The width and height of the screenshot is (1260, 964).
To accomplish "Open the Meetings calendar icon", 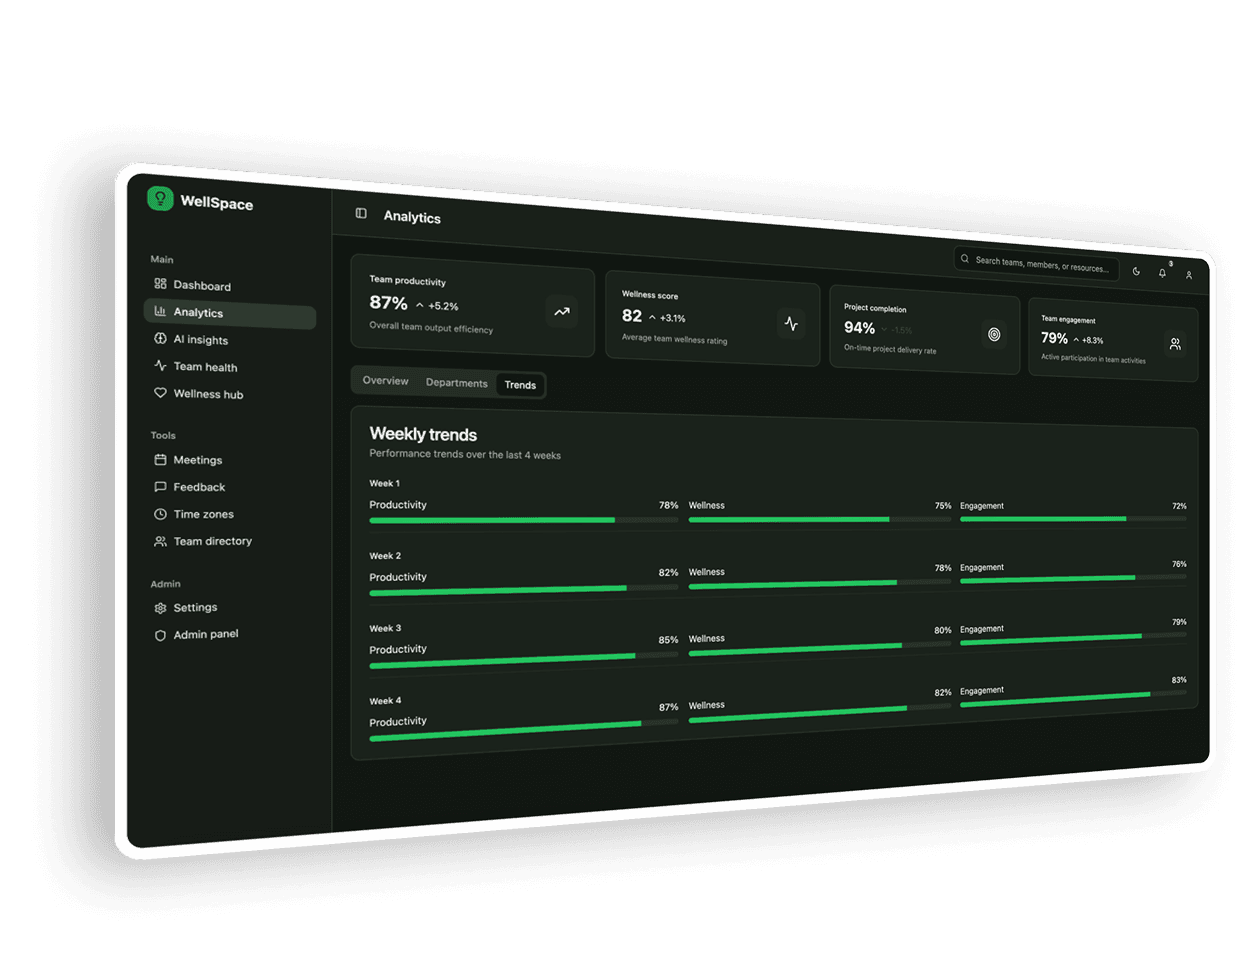I will tap(160, 460).
